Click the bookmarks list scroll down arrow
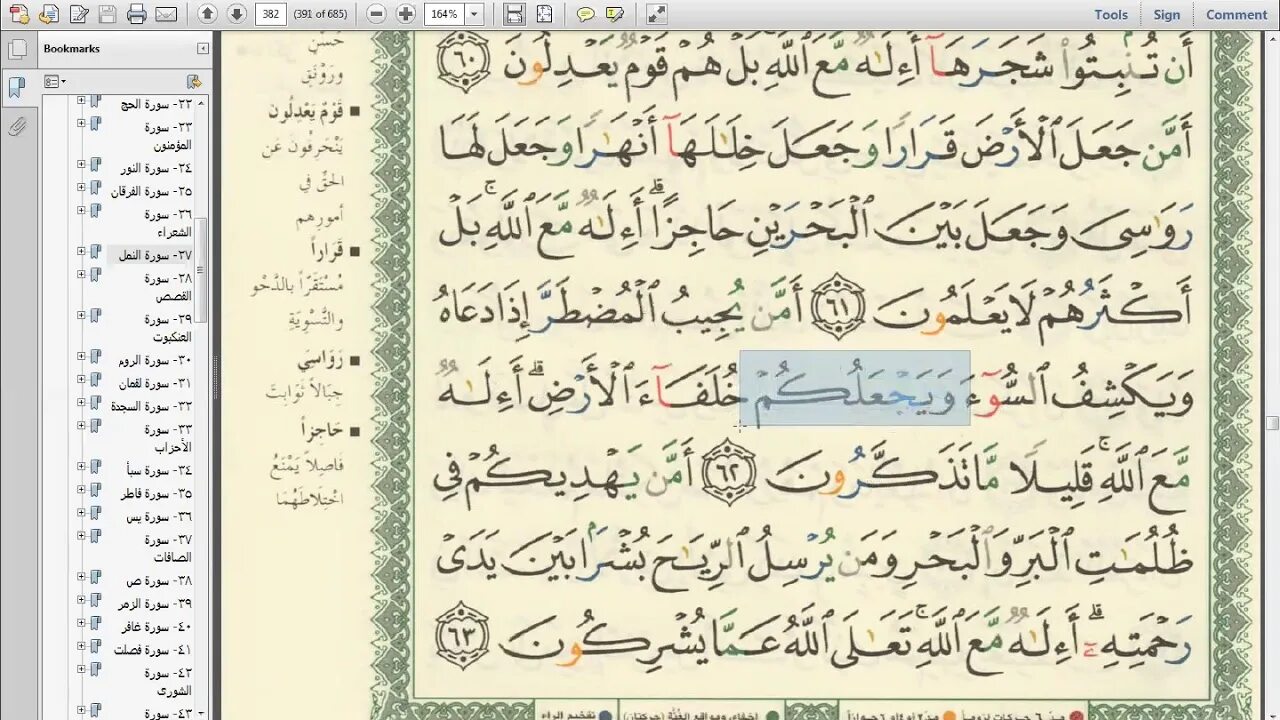The height and width of the screenshot is (720, 1280). [x=202, y=712]
